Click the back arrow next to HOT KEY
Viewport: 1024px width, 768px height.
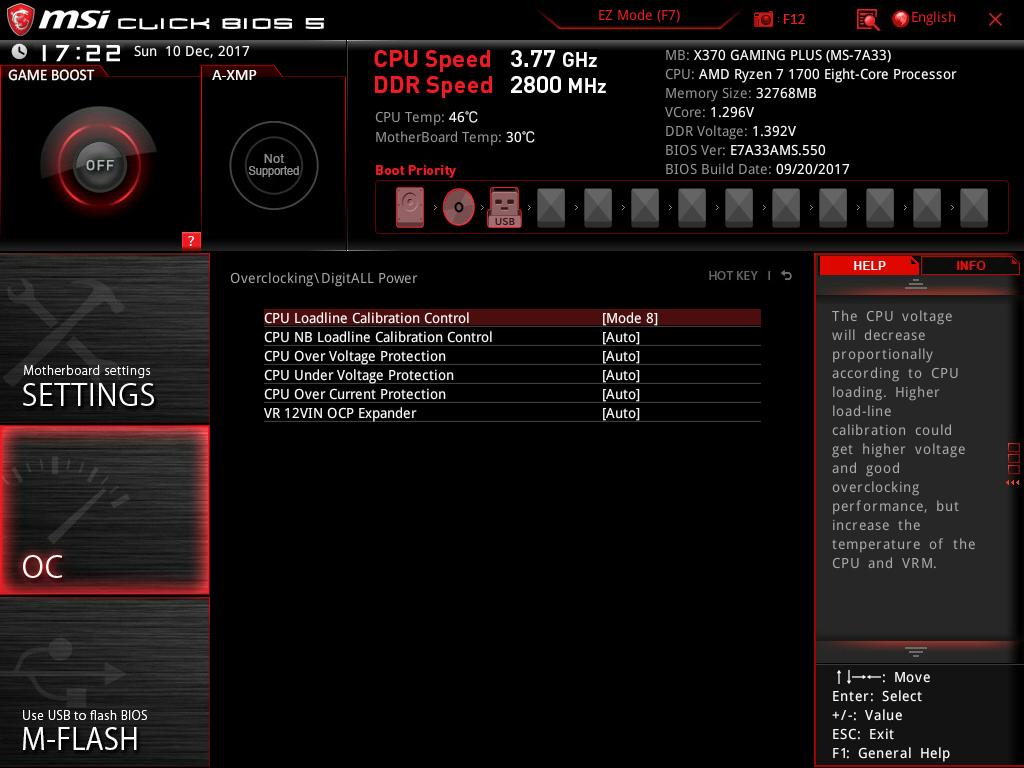787,276
